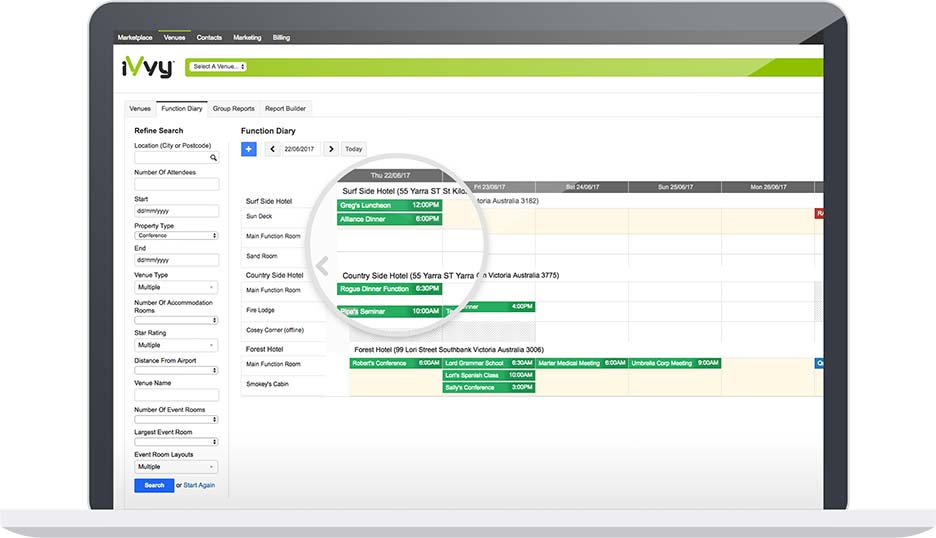Switch to the Group Reports tab
Viewport: 936px width, 538px height.
tap(233, 108)
